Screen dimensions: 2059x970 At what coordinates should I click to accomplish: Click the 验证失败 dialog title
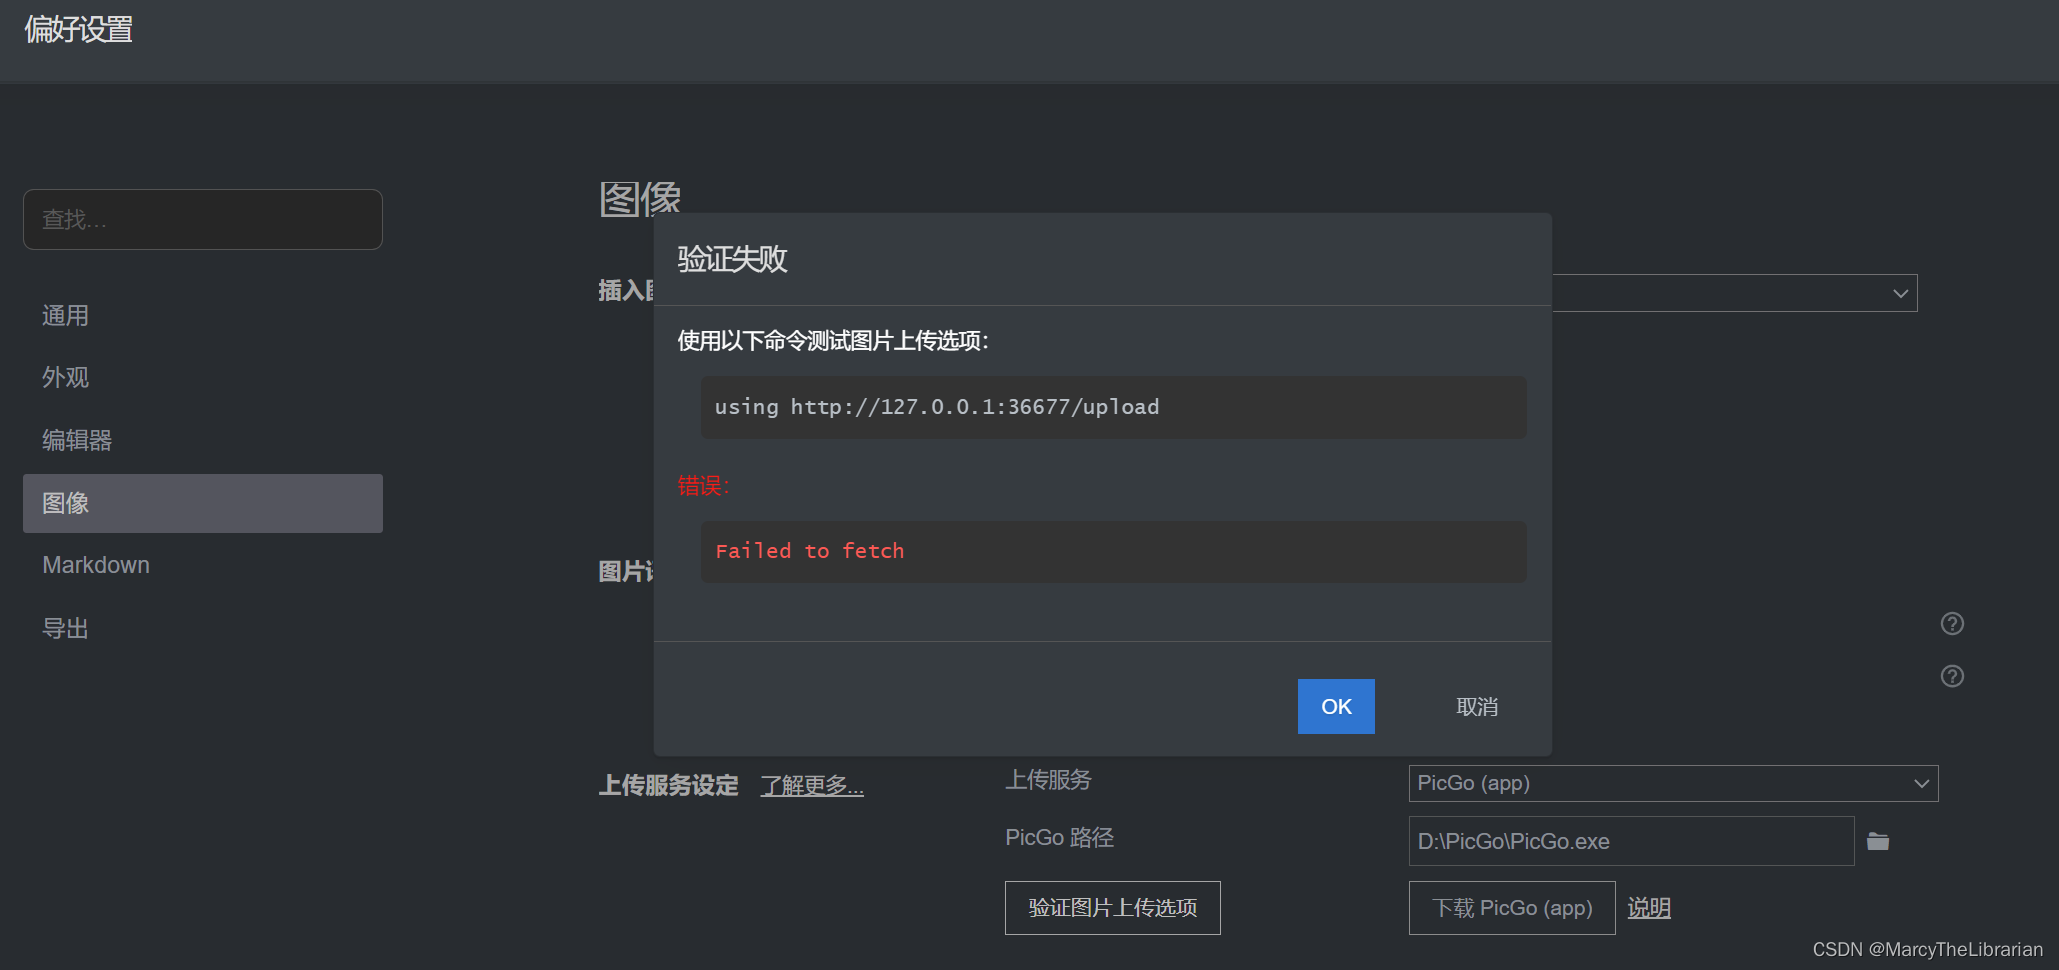732,259
